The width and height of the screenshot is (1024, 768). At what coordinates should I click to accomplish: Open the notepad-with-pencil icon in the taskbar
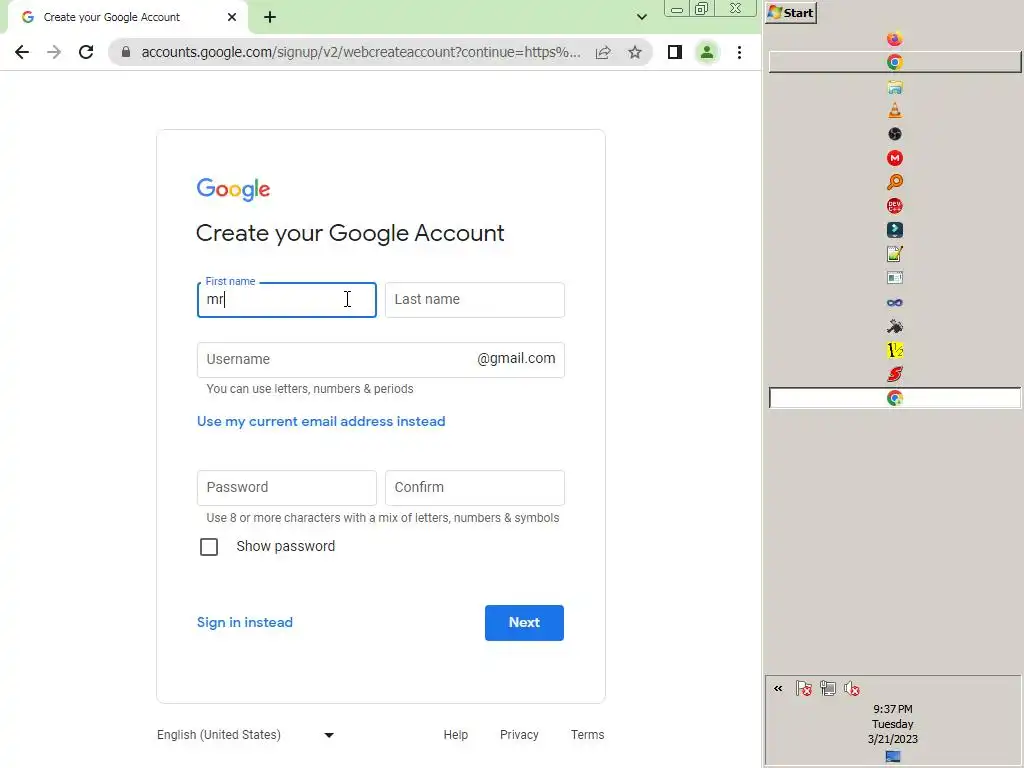[x=895, y=254]
